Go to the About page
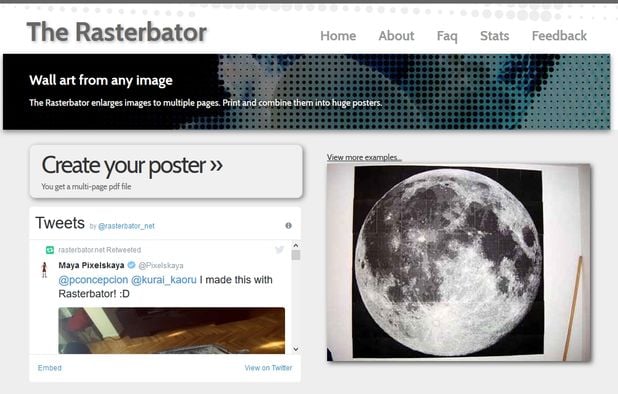618x394 pixels. [396, 36]
